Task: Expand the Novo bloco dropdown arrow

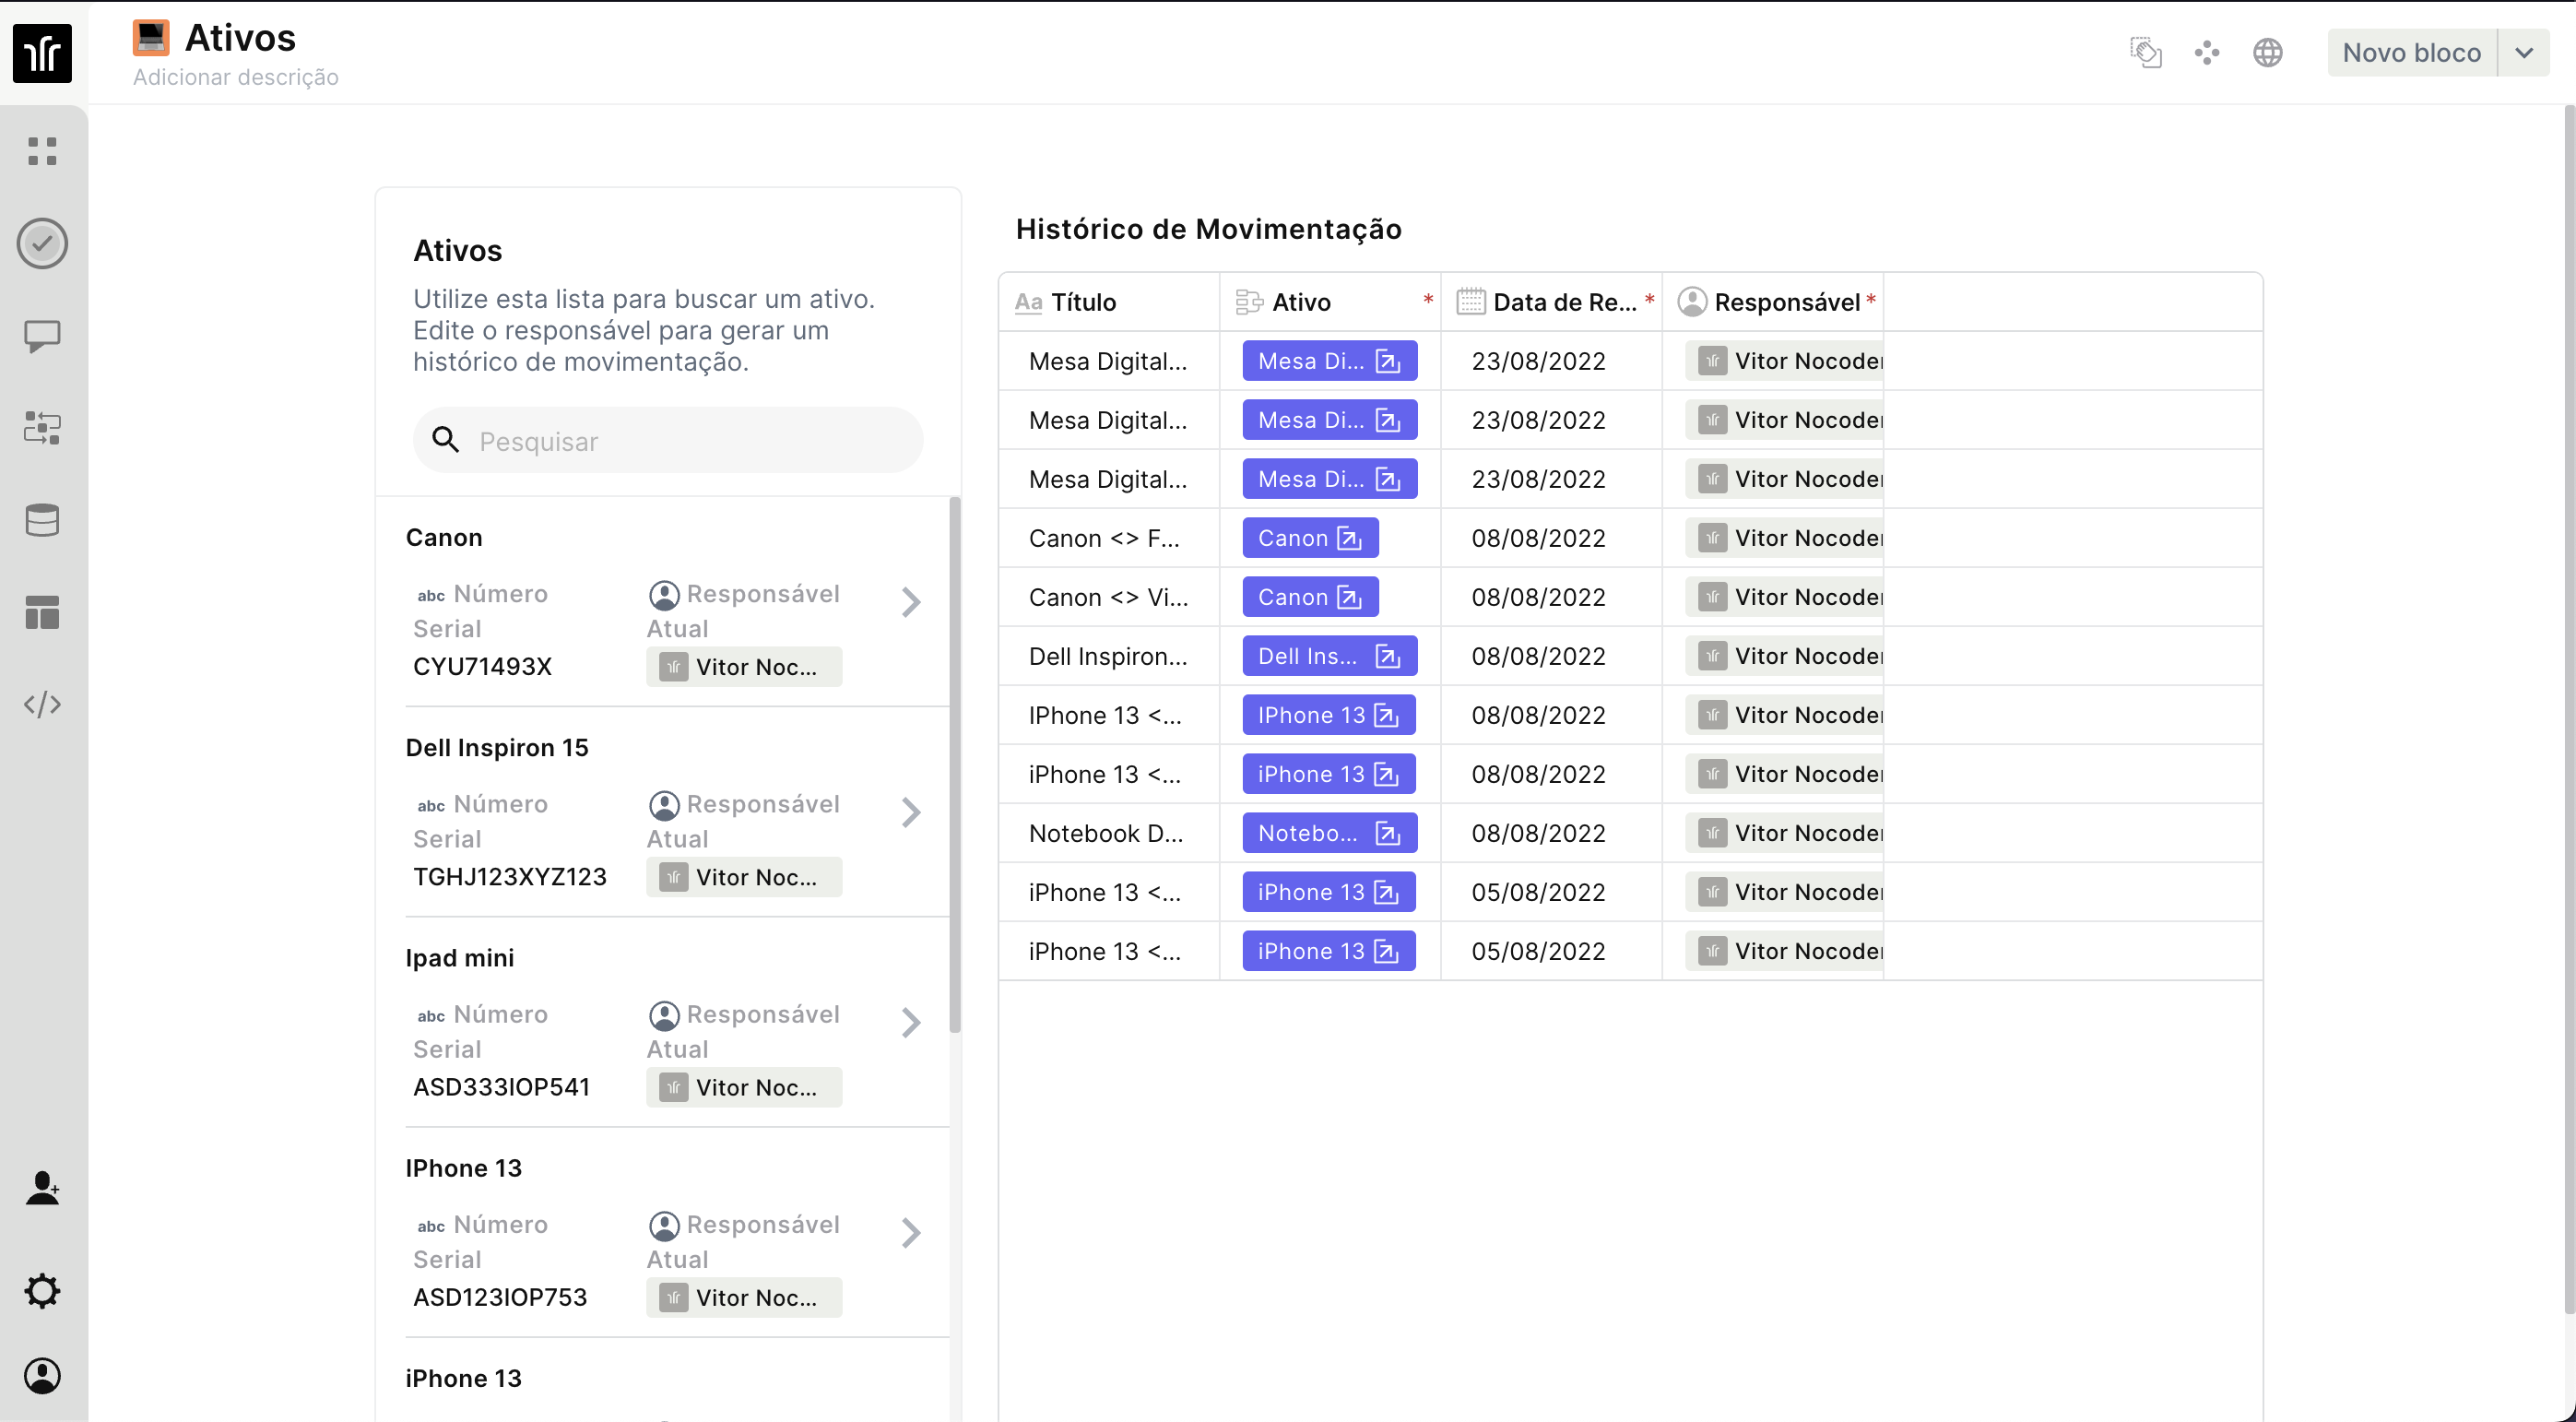Action: [x=2523, y=52]
